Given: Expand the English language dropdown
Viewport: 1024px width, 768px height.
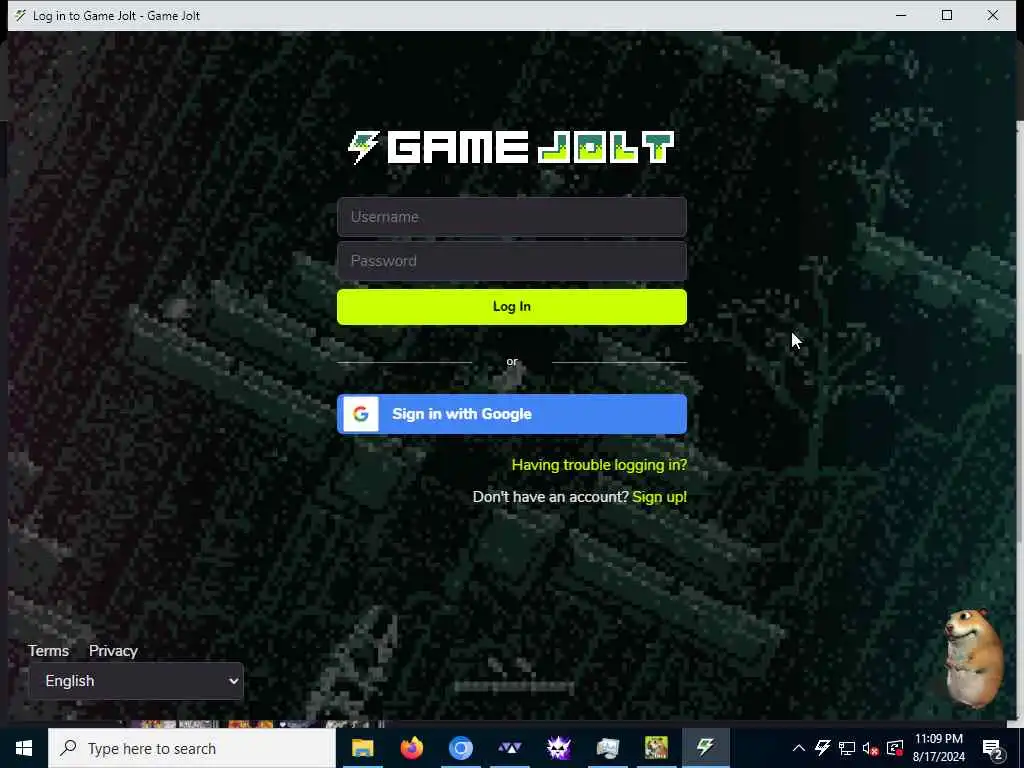Looking at the screenshot, I should [x=136, y=681].
